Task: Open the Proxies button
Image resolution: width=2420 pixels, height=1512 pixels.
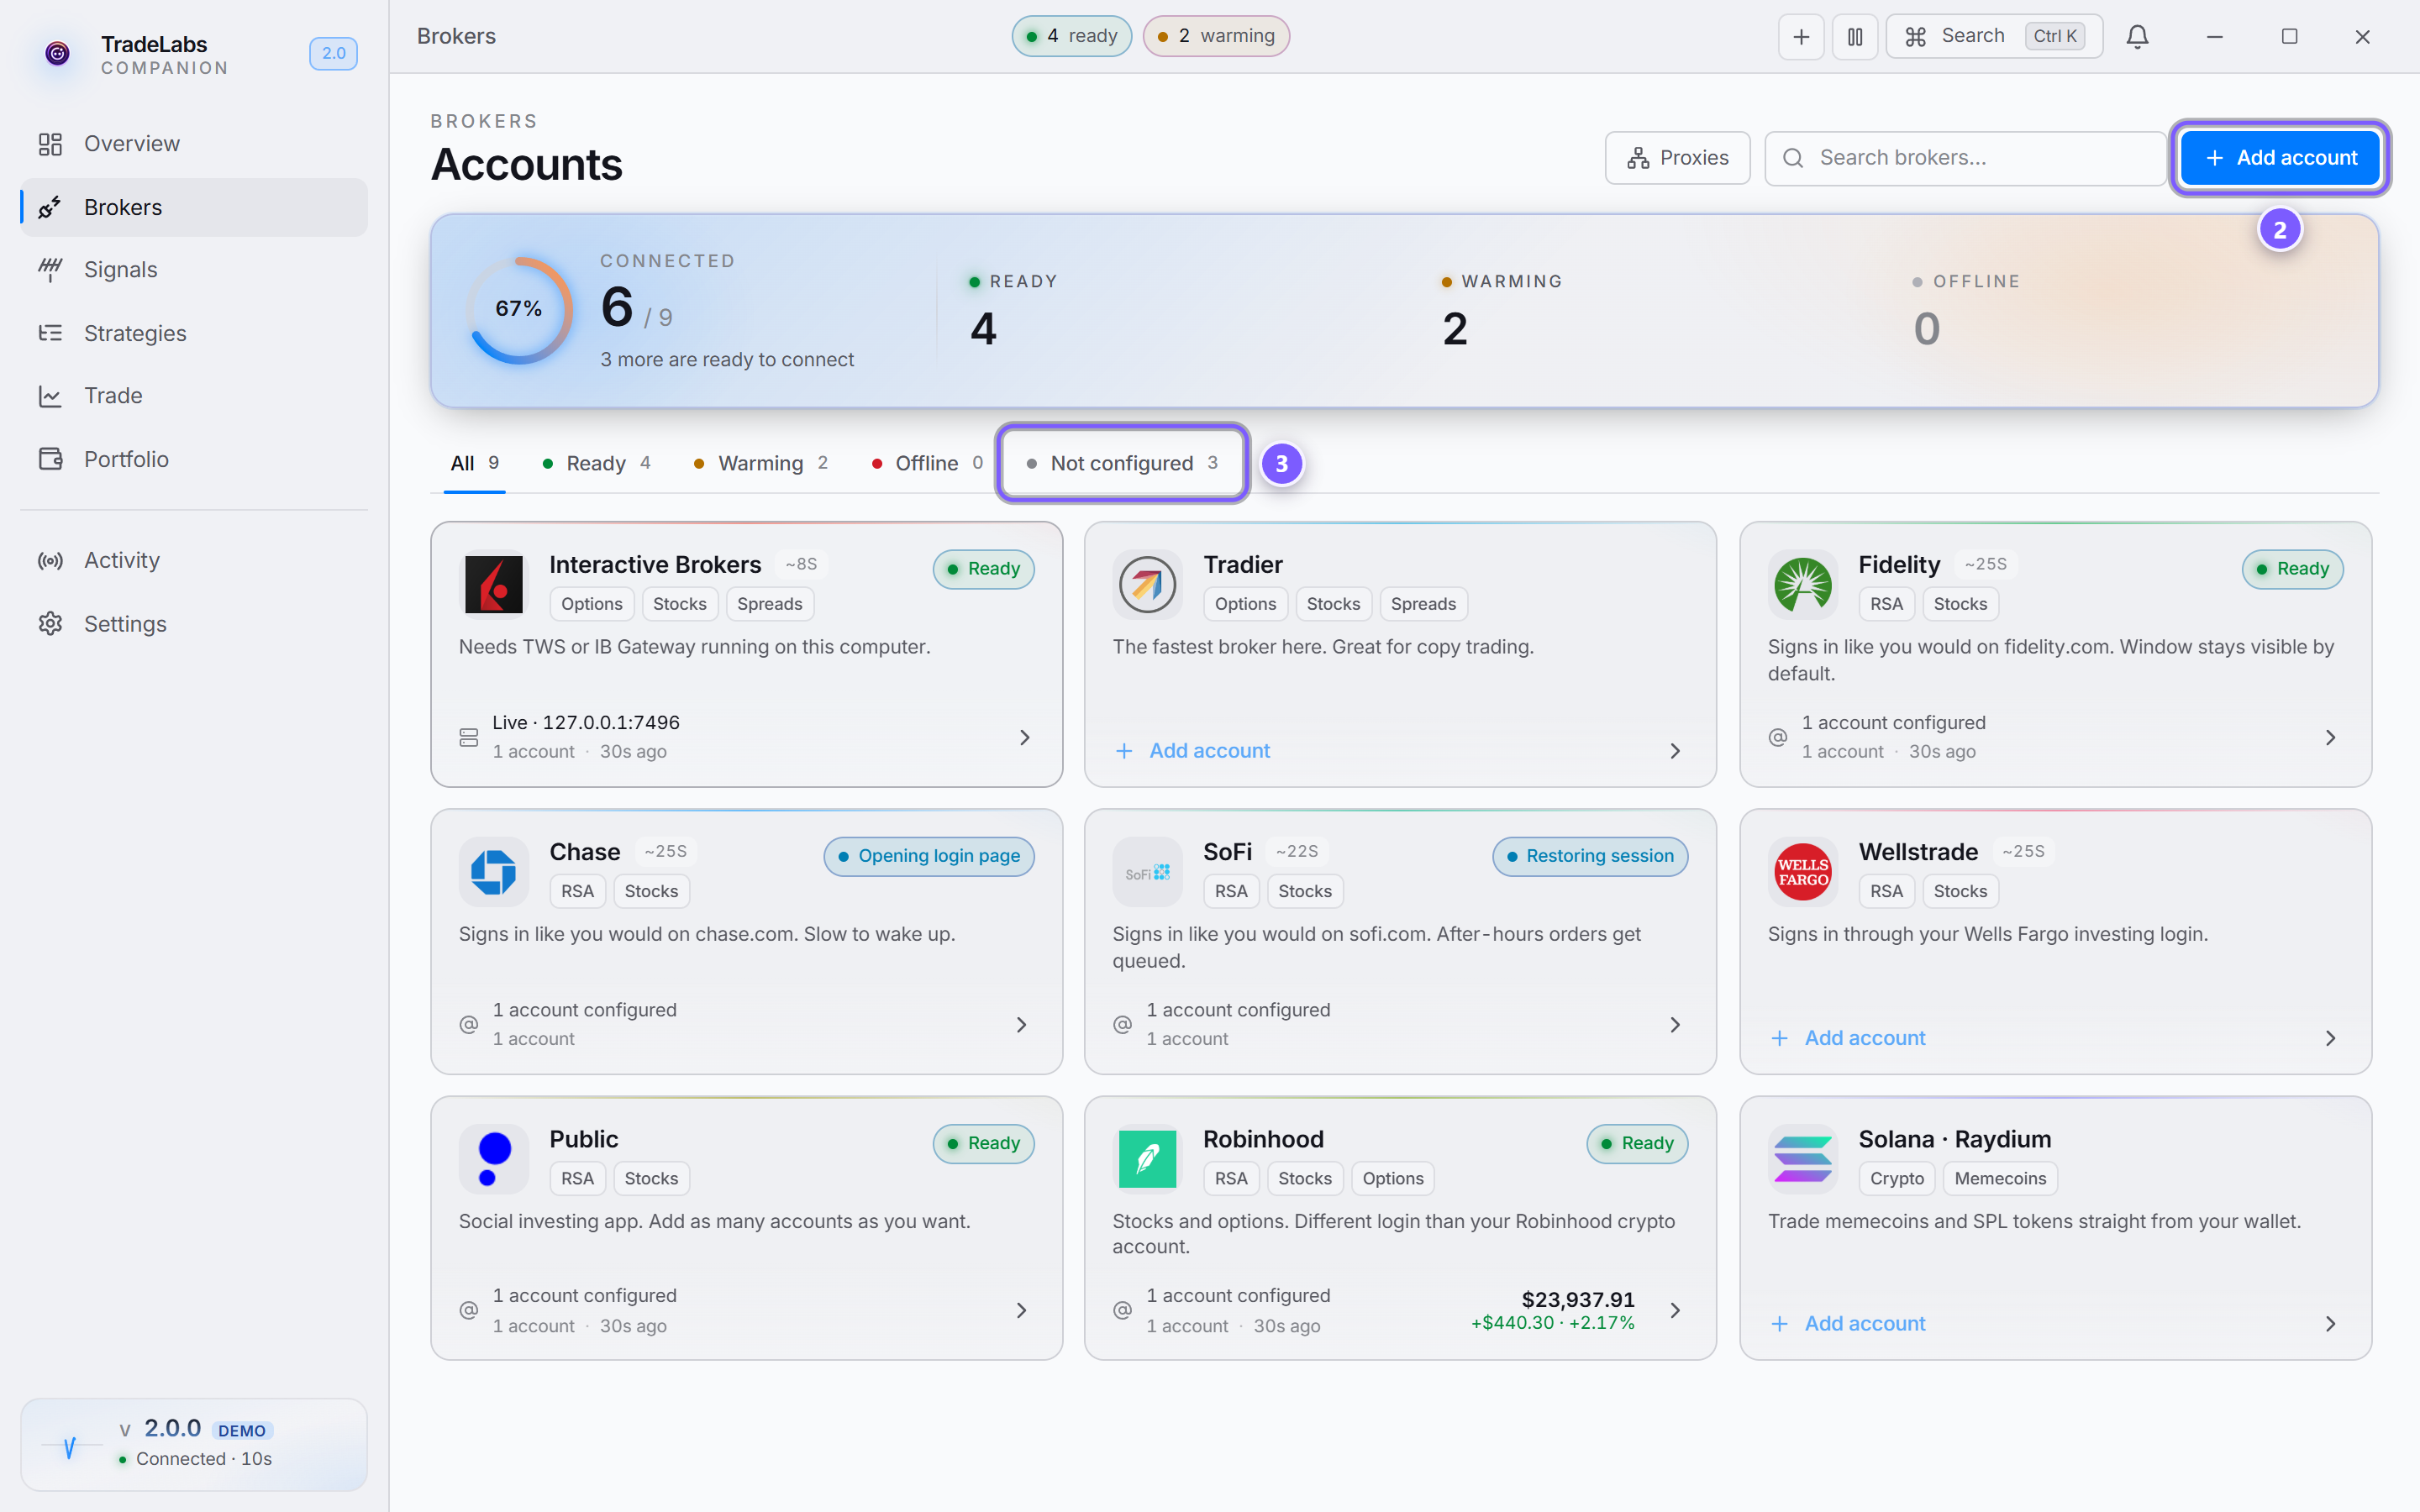Action: (x=1677, y=158)
